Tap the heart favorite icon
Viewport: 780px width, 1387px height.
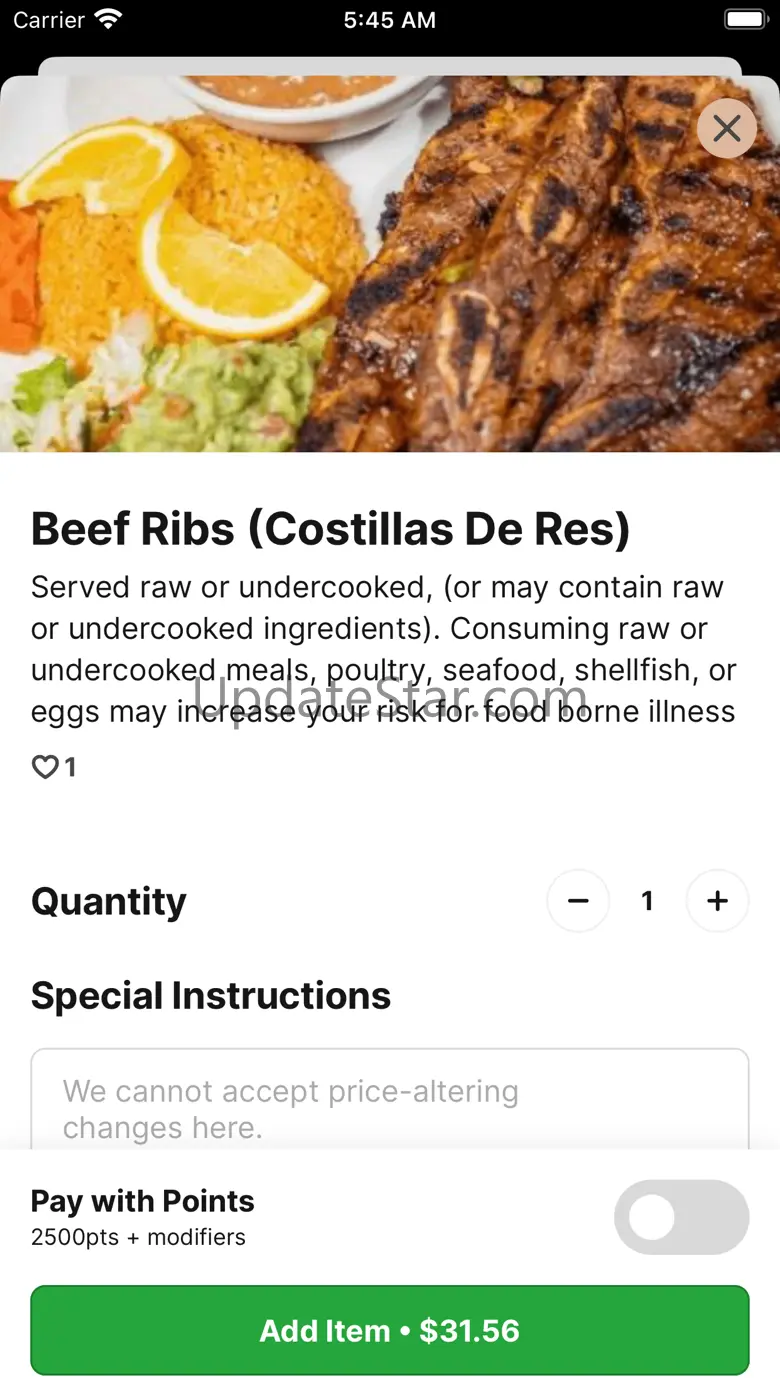pyautogui.click(x=45, y=767)
